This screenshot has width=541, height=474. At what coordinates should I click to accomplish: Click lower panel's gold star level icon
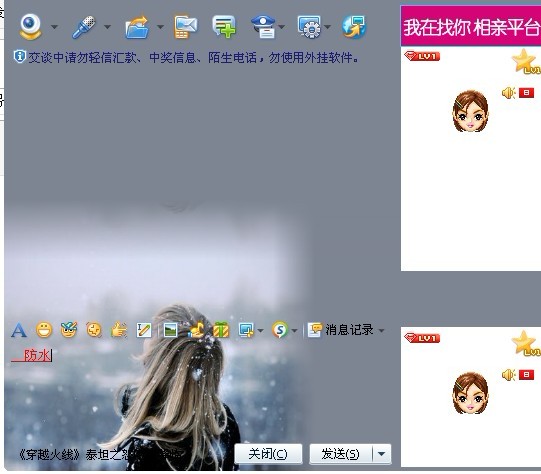click(526, 343)
